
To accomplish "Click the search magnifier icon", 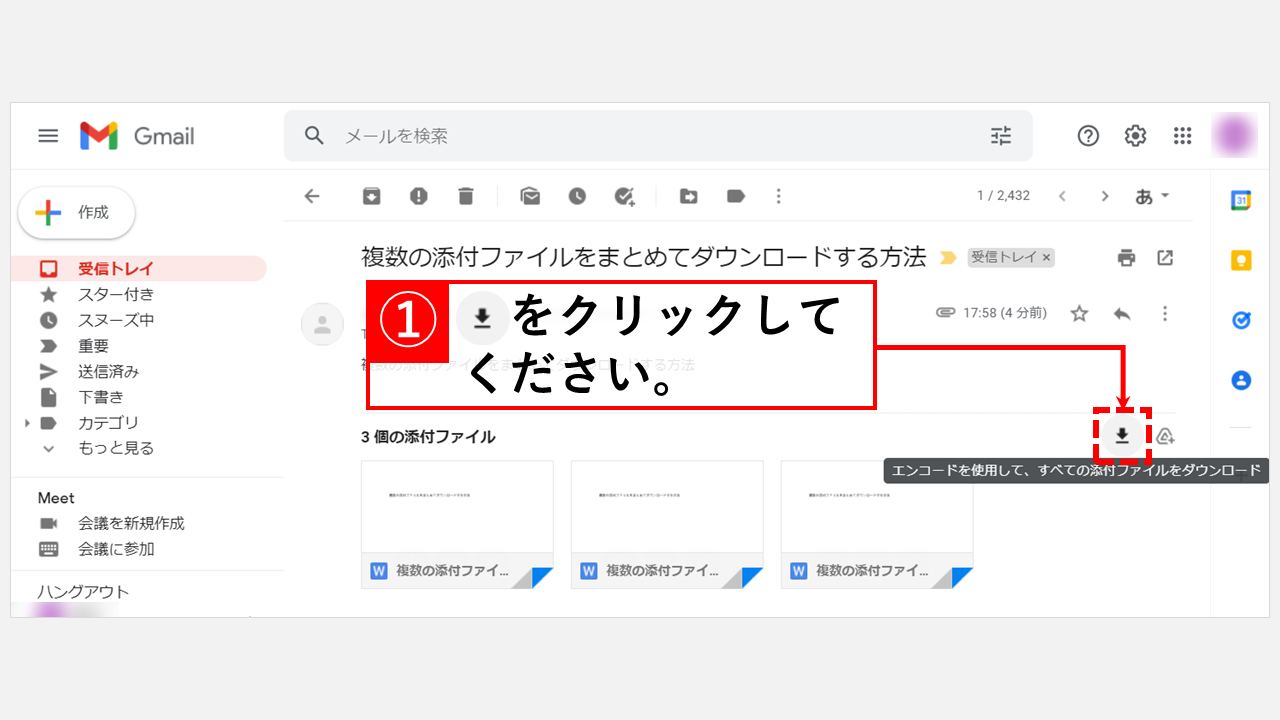I will pos(314,136).
